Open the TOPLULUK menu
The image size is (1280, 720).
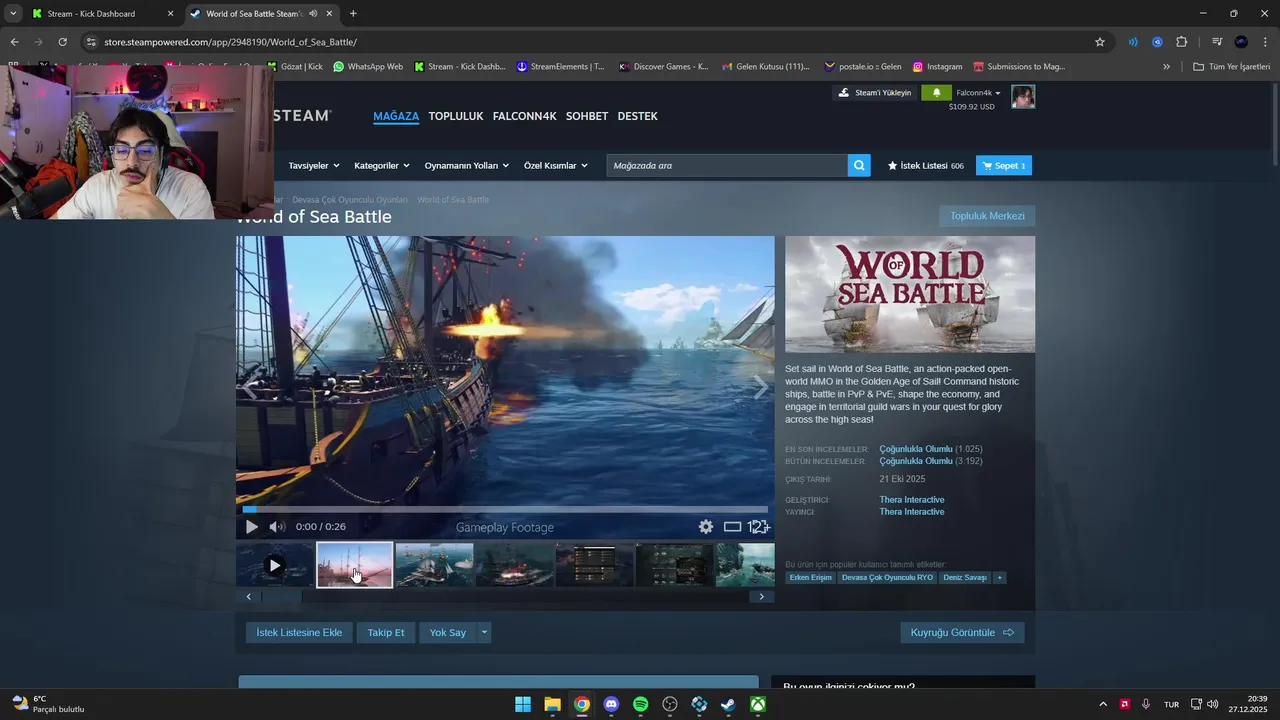[x=456, y=116]
